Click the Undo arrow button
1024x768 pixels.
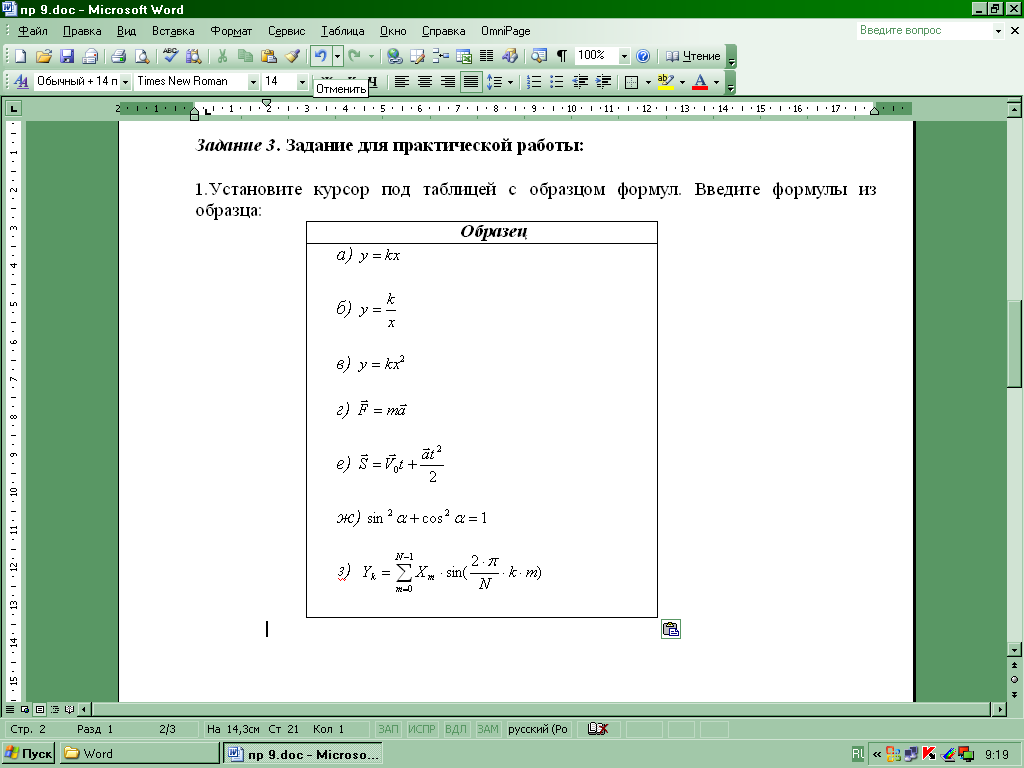pos(321,56)
